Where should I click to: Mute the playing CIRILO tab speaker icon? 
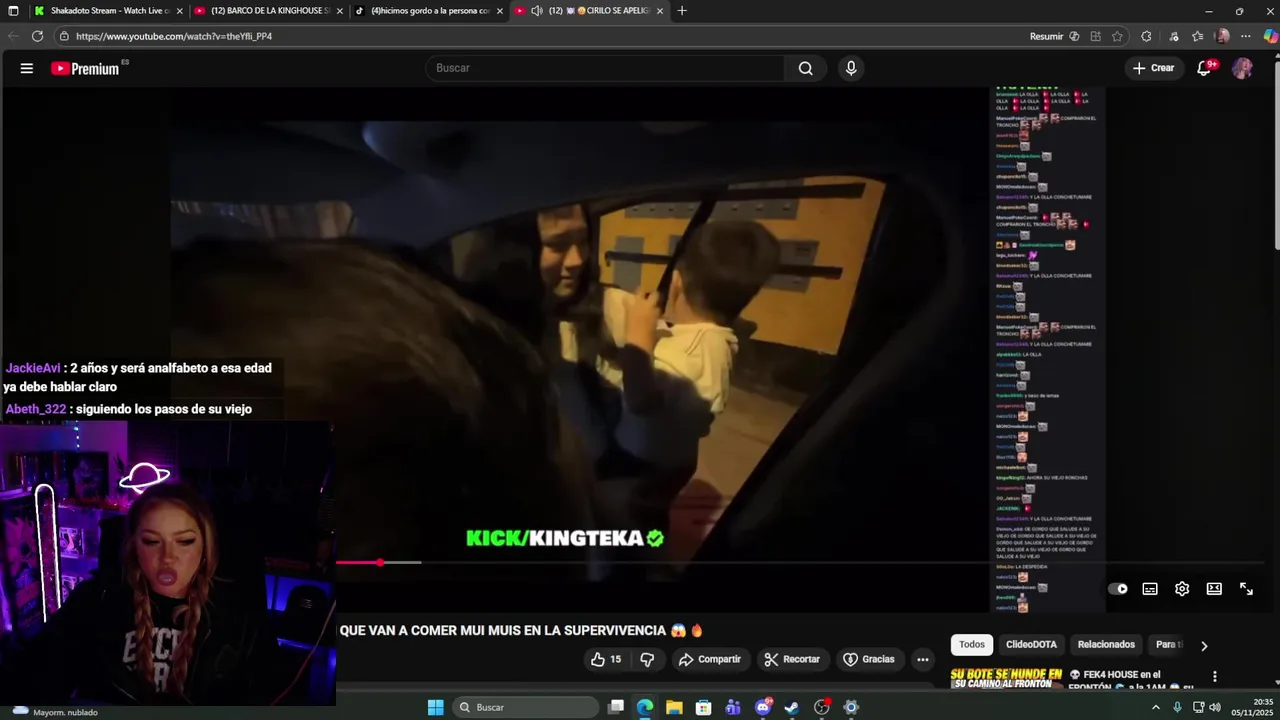click(x=537, y=11)
